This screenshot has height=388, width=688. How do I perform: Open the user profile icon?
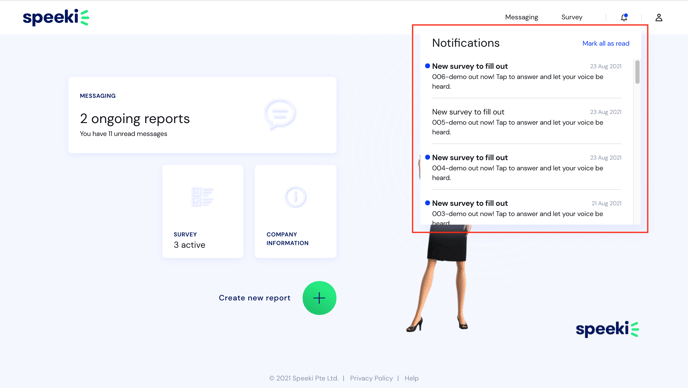(x=659, y=17)
